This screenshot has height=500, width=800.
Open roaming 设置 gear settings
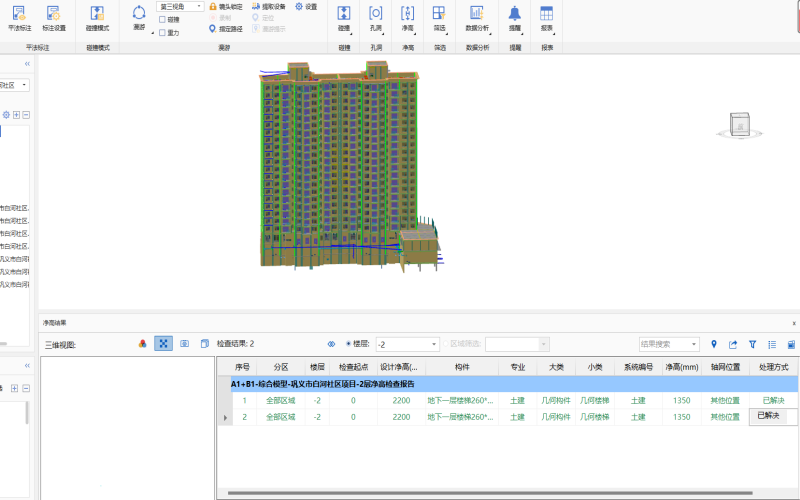point(306,7)
